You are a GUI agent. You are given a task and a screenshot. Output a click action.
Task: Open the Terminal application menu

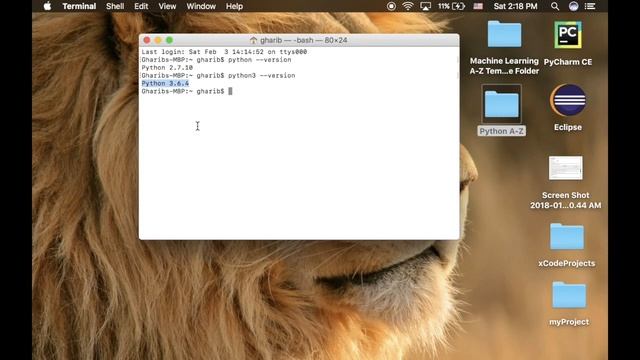tap(79, 6)
